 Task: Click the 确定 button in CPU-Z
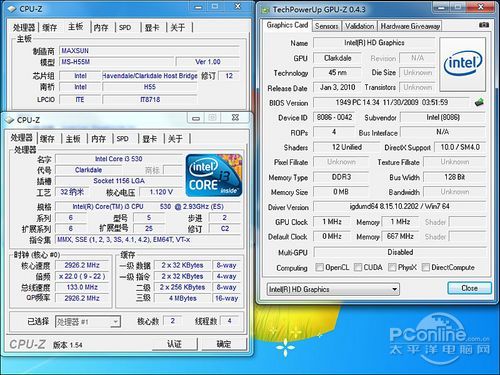pyautogui.click(x=224, y=344)
